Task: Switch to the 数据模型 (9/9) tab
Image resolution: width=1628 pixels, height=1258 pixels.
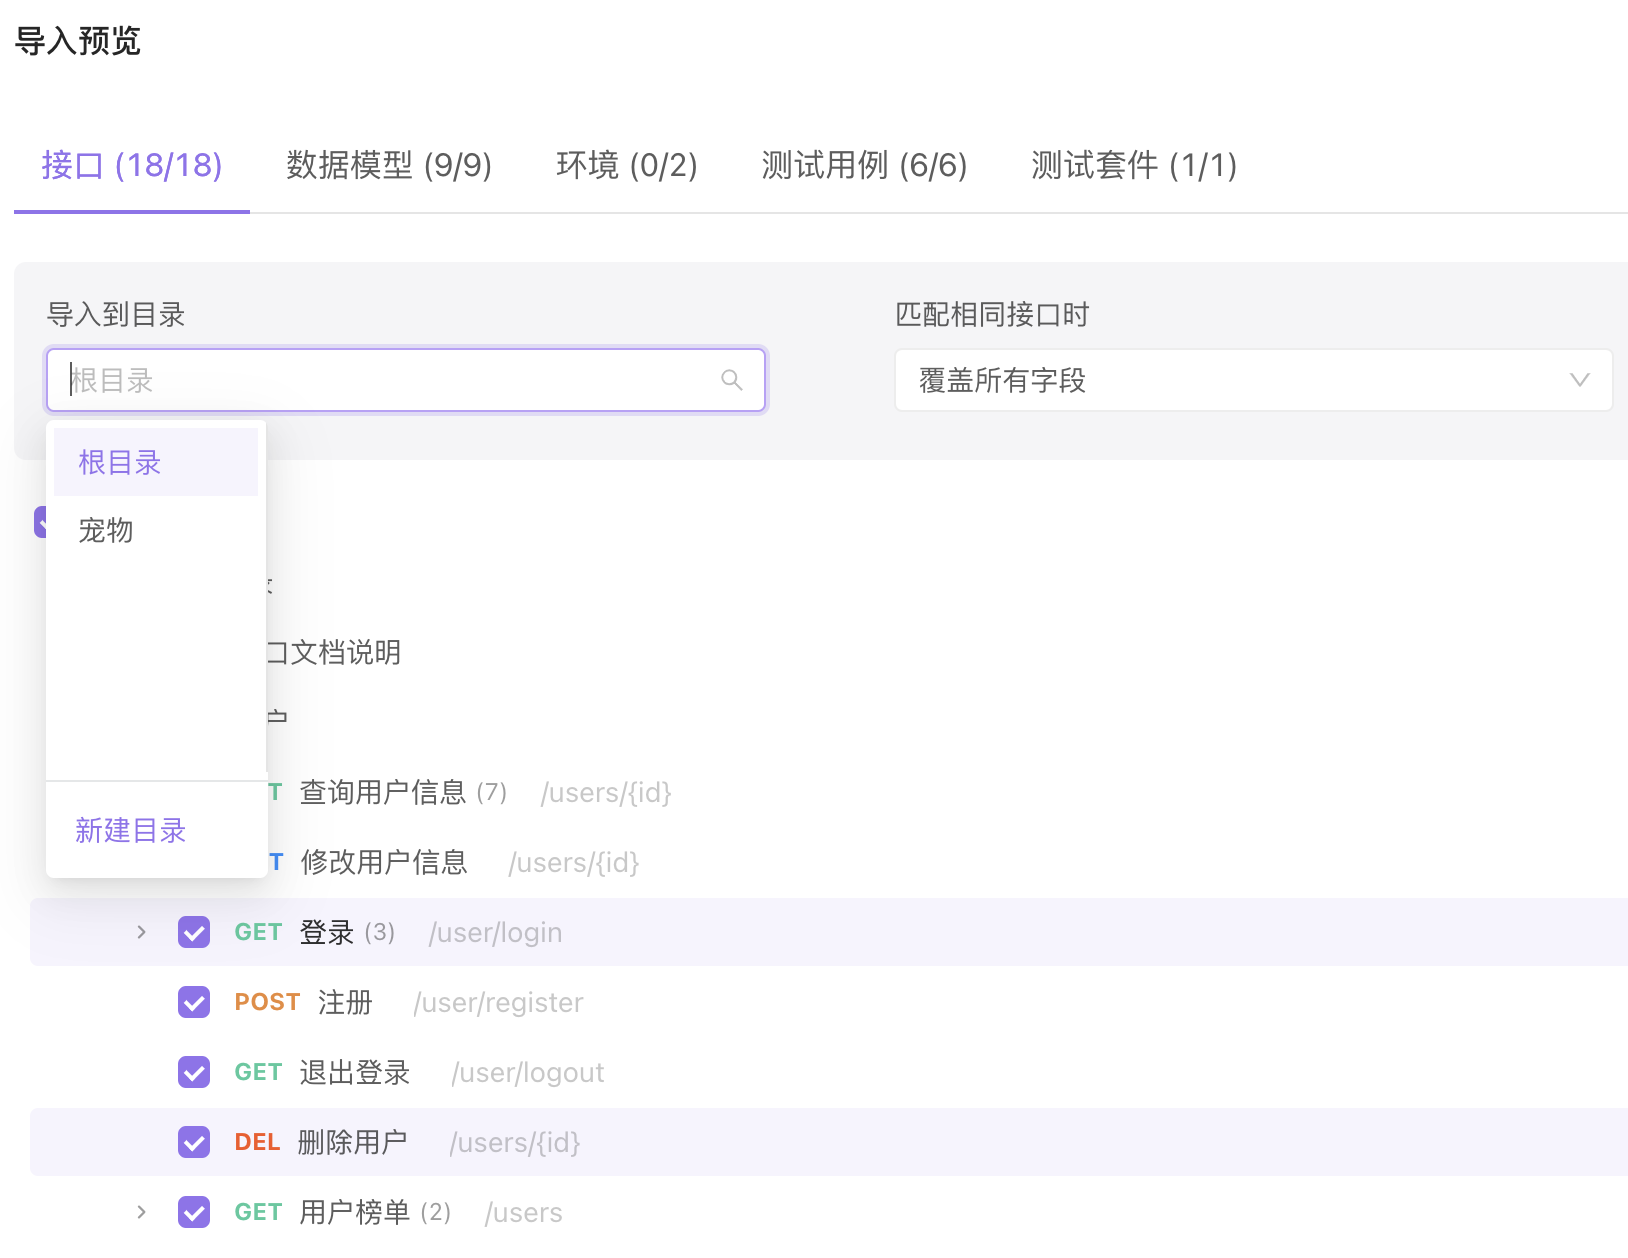Action: [388, 165]
